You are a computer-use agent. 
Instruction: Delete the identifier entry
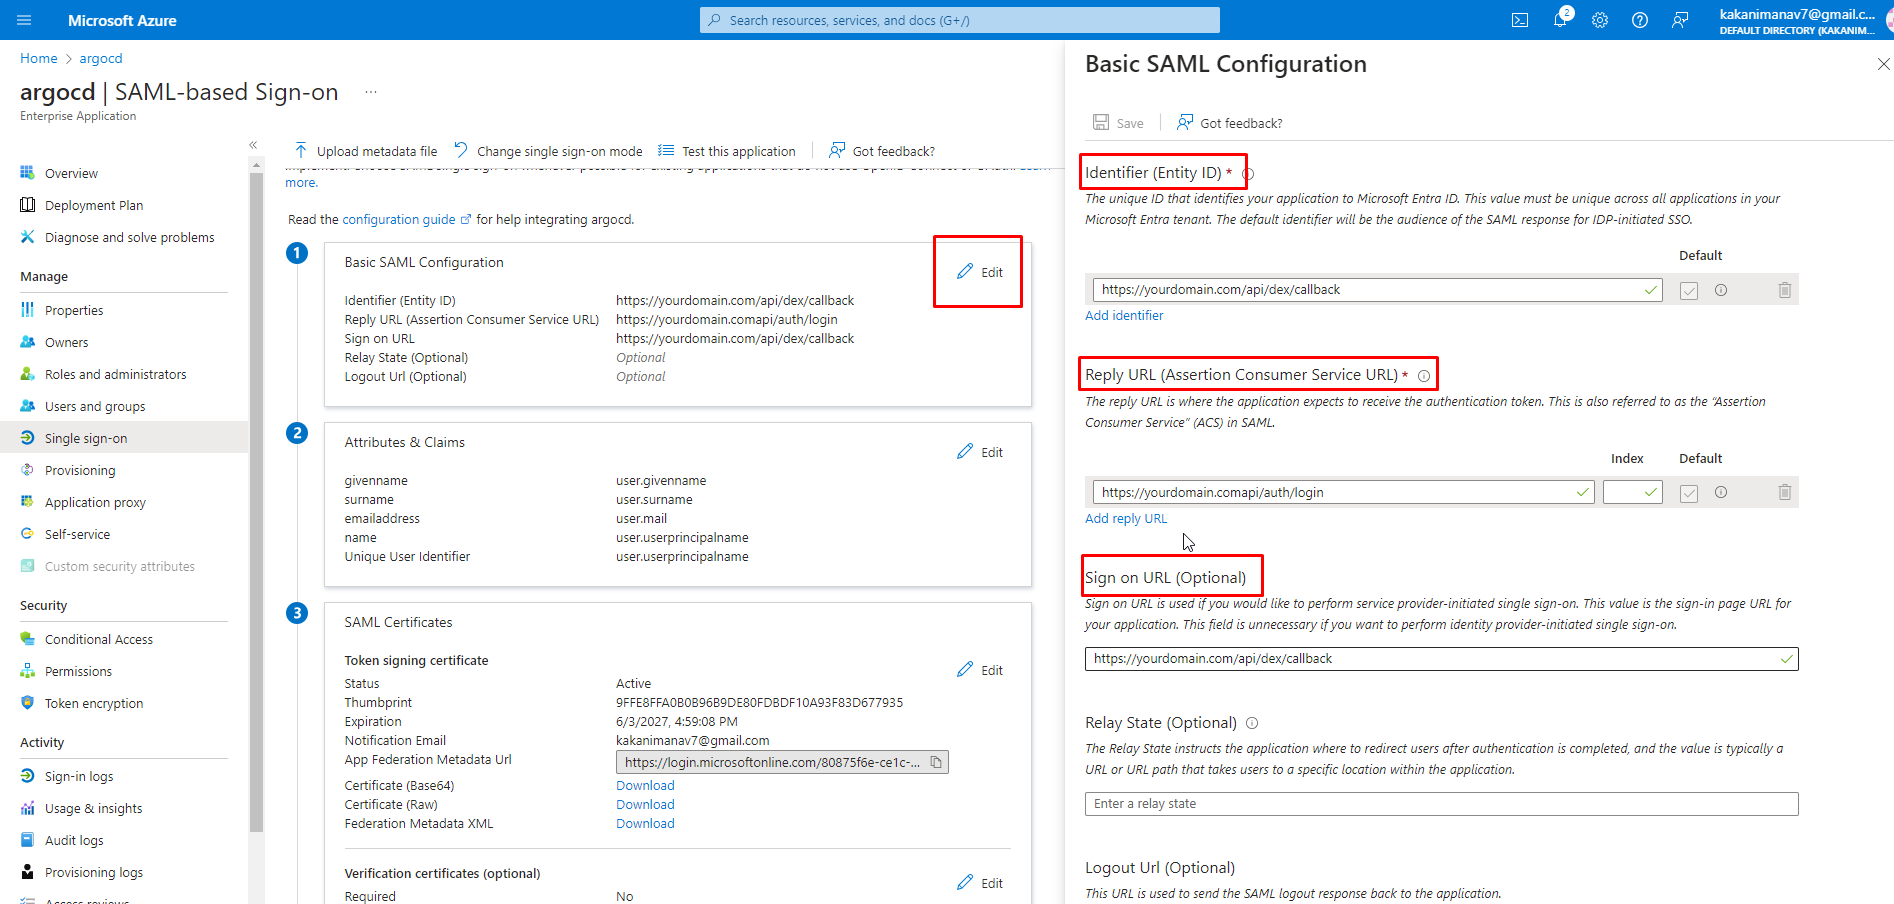point(1785,290)
